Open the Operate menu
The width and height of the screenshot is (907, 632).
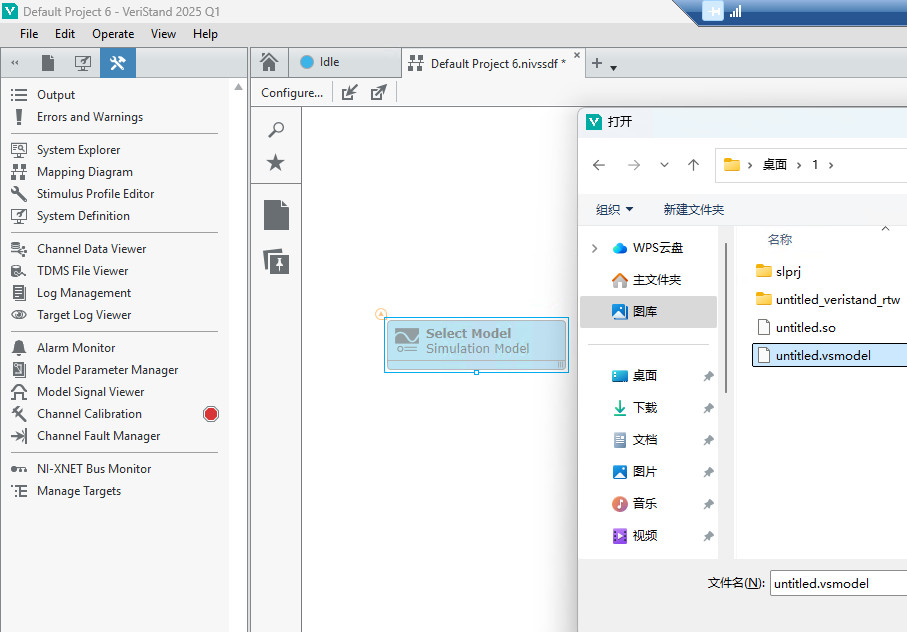(113, 34)
